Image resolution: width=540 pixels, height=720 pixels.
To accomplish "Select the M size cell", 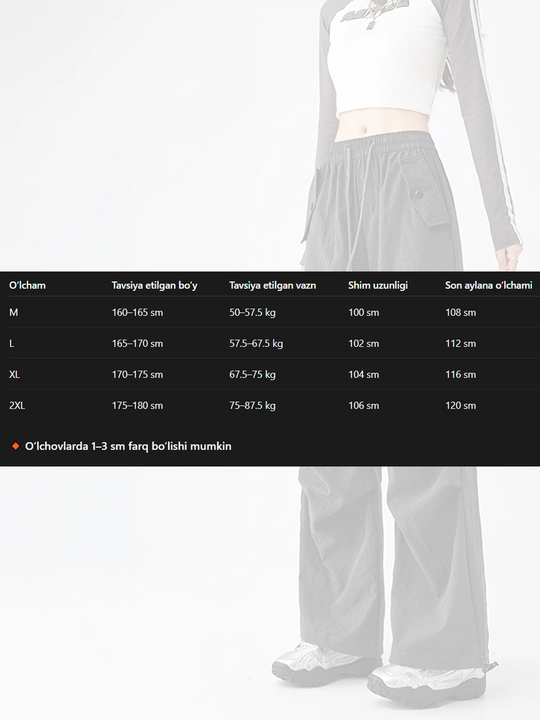I will click(x=13, y=312).
